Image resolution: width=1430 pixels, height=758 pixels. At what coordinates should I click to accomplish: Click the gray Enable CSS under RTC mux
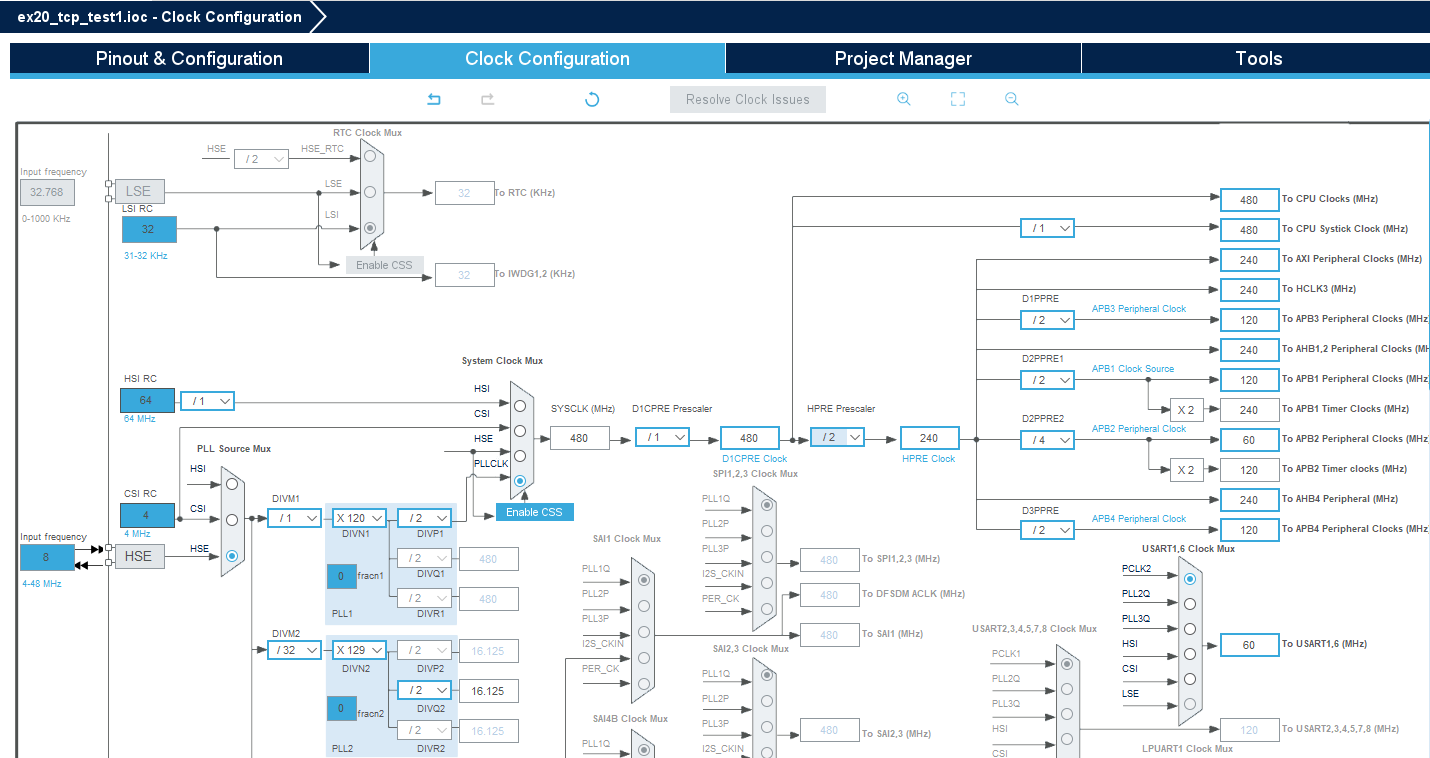[385, 265]
